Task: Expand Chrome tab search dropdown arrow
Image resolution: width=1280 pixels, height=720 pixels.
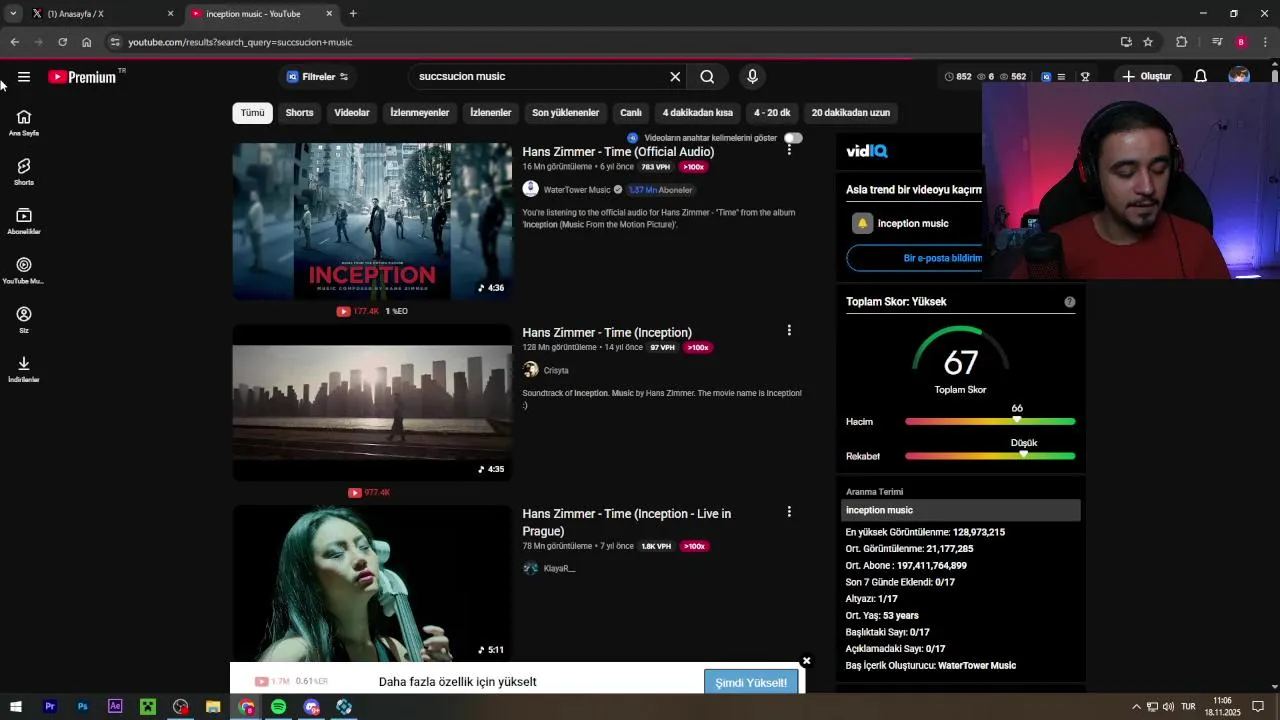Action: [x=13, y=13]
